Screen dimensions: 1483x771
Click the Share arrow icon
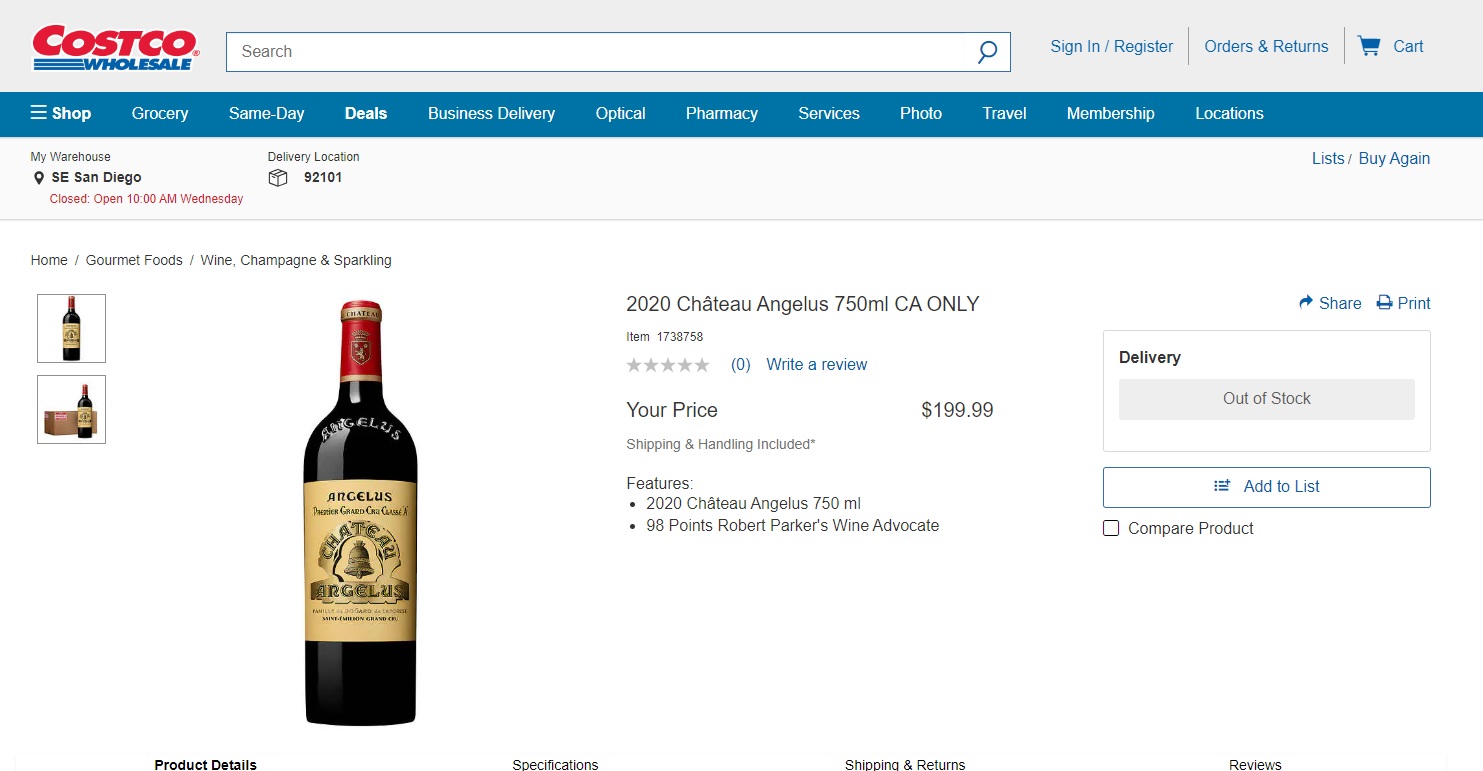click(1306, 303)
